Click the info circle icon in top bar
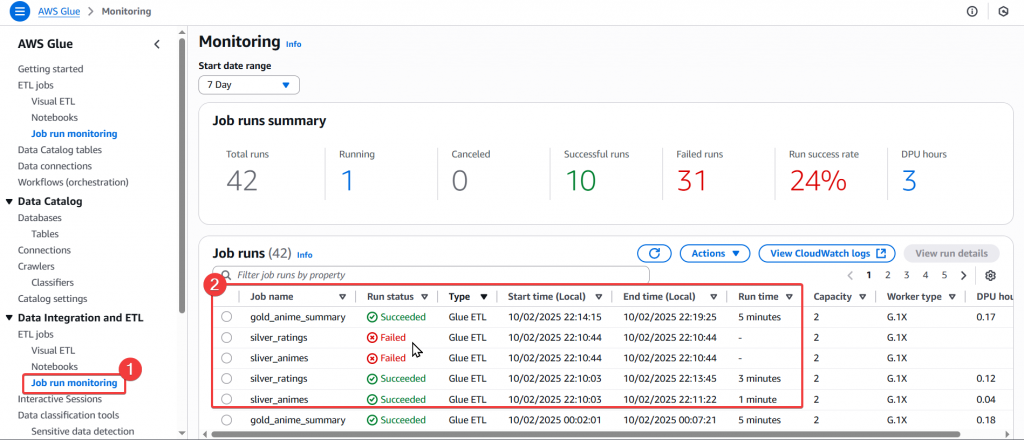The width and height of the screenshot is (1024, 440). 972,12
